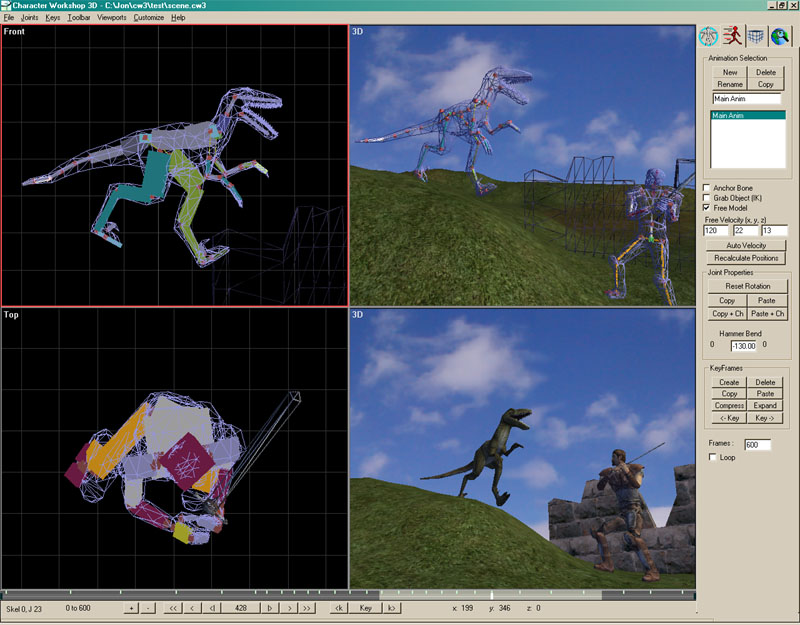
Task: Open the Viewports menu
Action: pos(111,18)
